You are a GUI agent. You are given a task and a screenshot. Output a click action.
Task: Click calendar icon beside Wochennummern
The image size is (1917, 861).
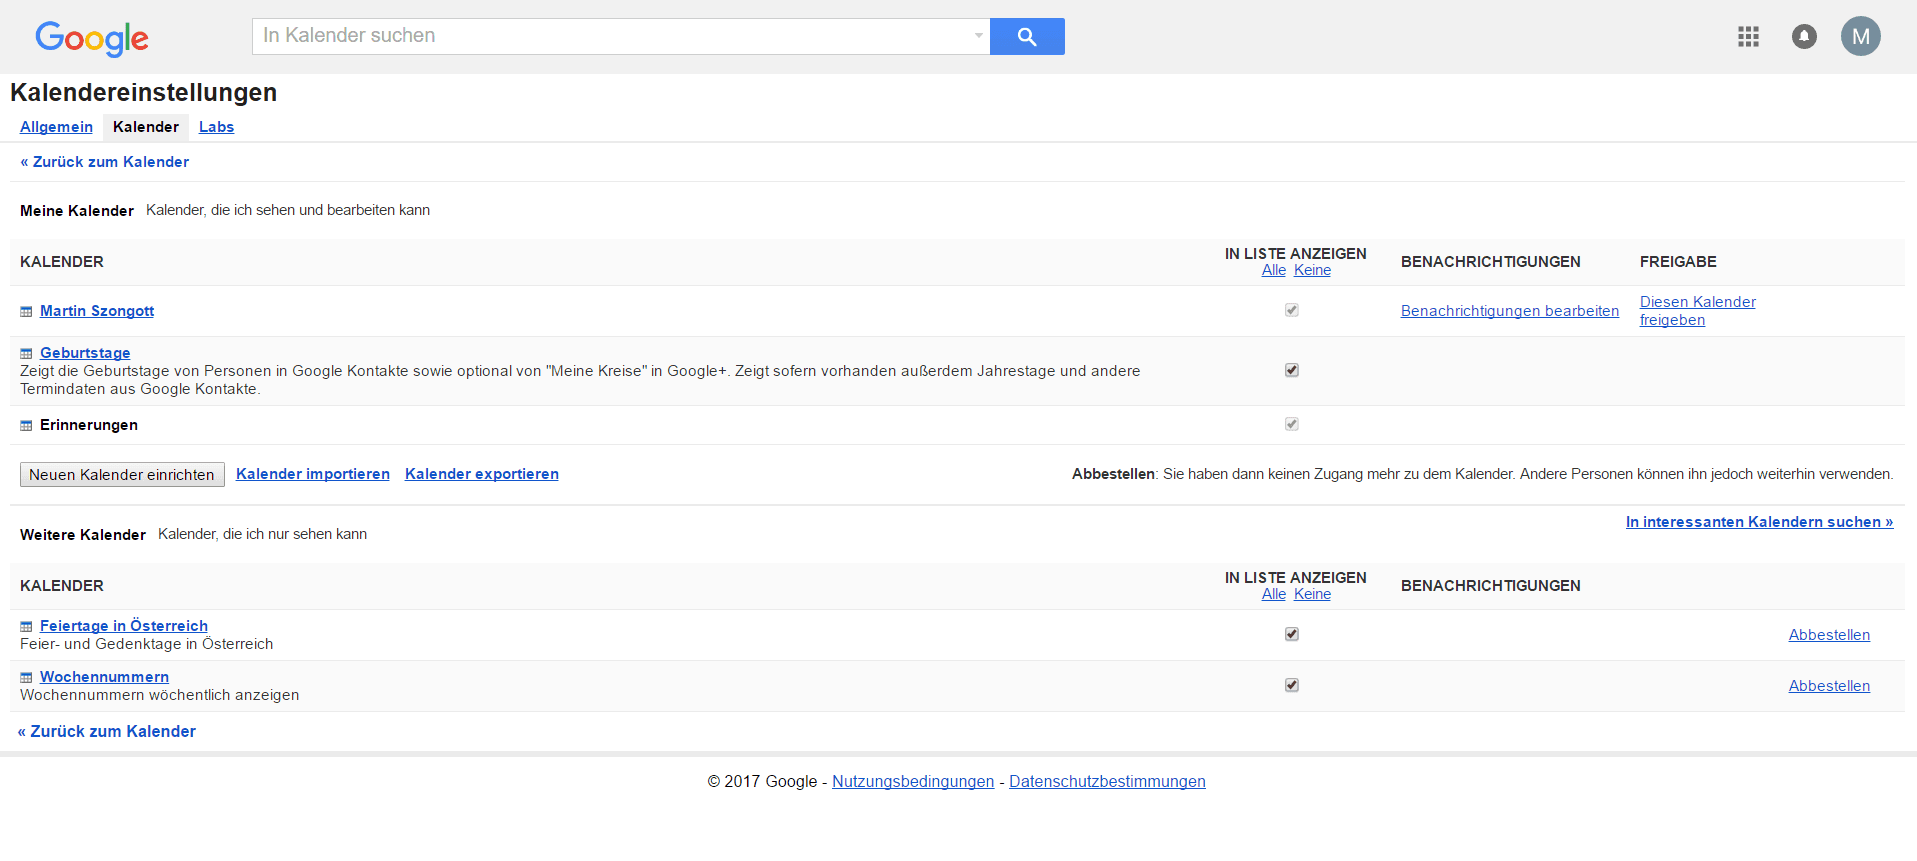click(x=26, y=678)
